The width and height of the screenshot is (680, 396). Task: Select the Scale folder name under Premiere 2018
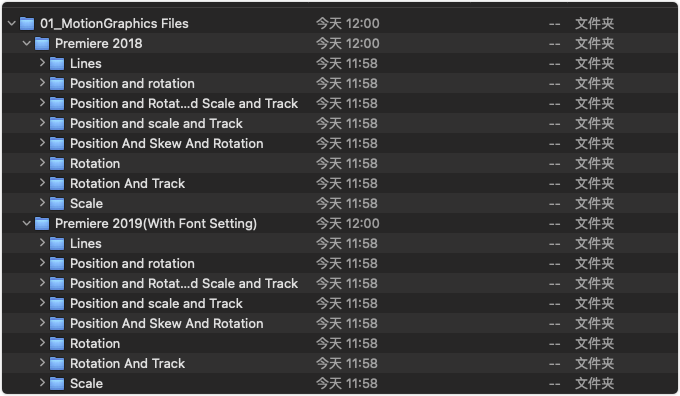86,203
